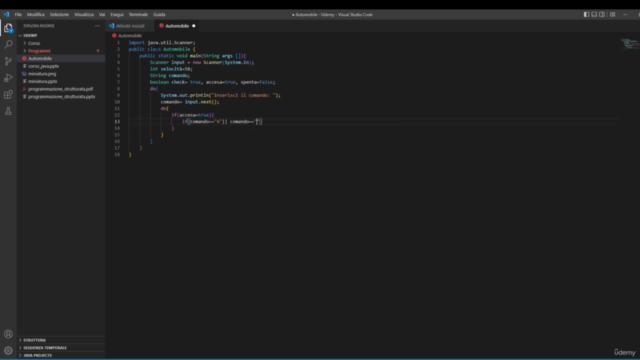
Task: Open the Modifica menu
Action: click(x=36, y=14)
